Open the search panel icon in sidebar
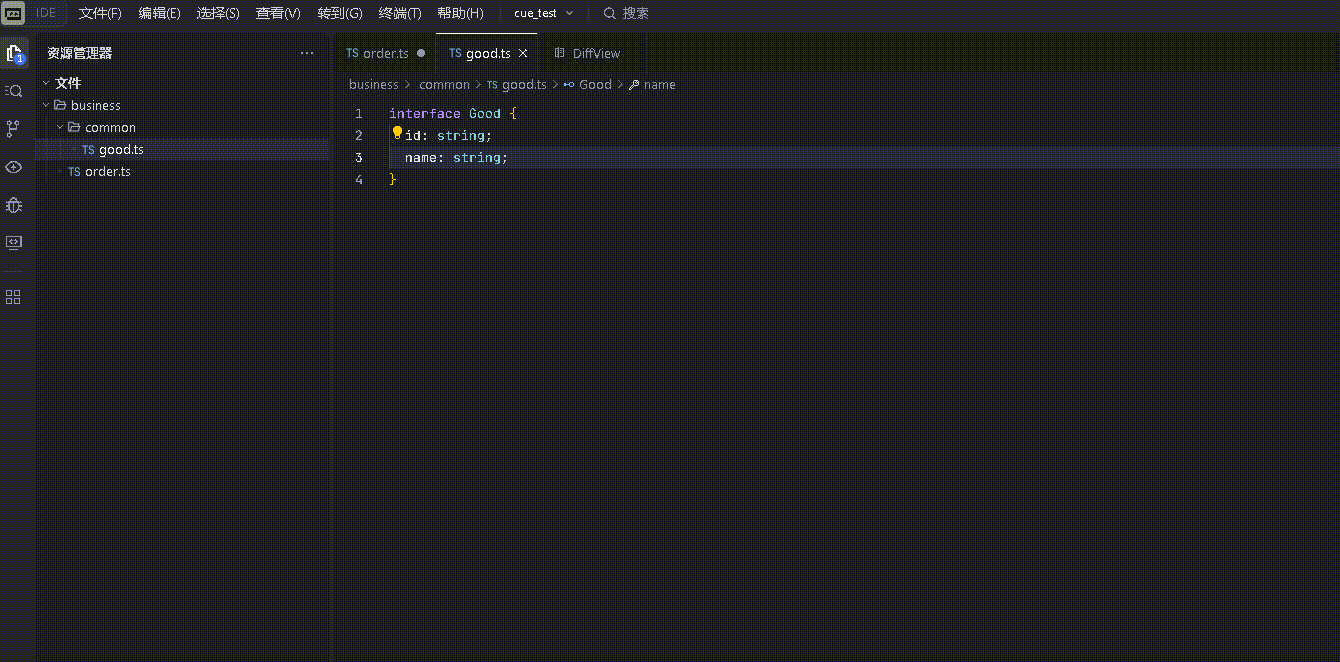Image resolution: width=1340 pixels, height=662 pixels. [14, 91]
